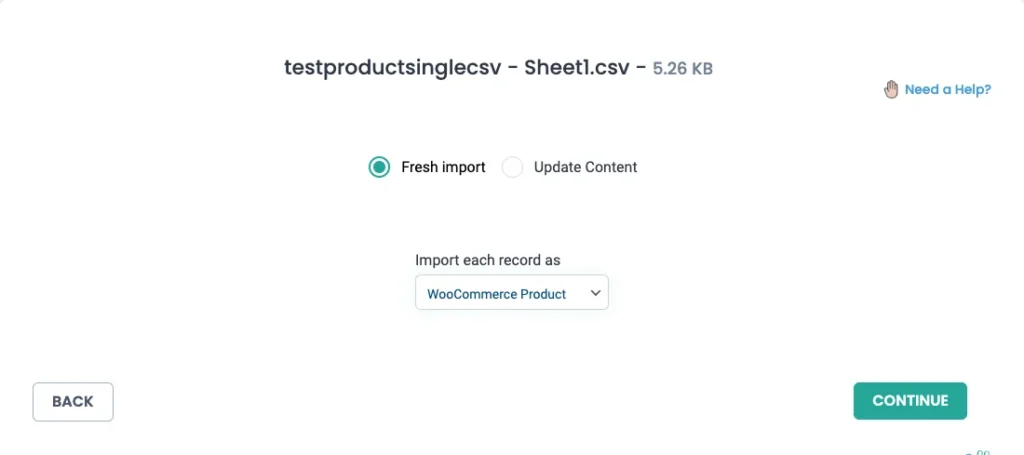
Task: Click the word "CONTINUE" on the teal button
Action: coord(910,401)
